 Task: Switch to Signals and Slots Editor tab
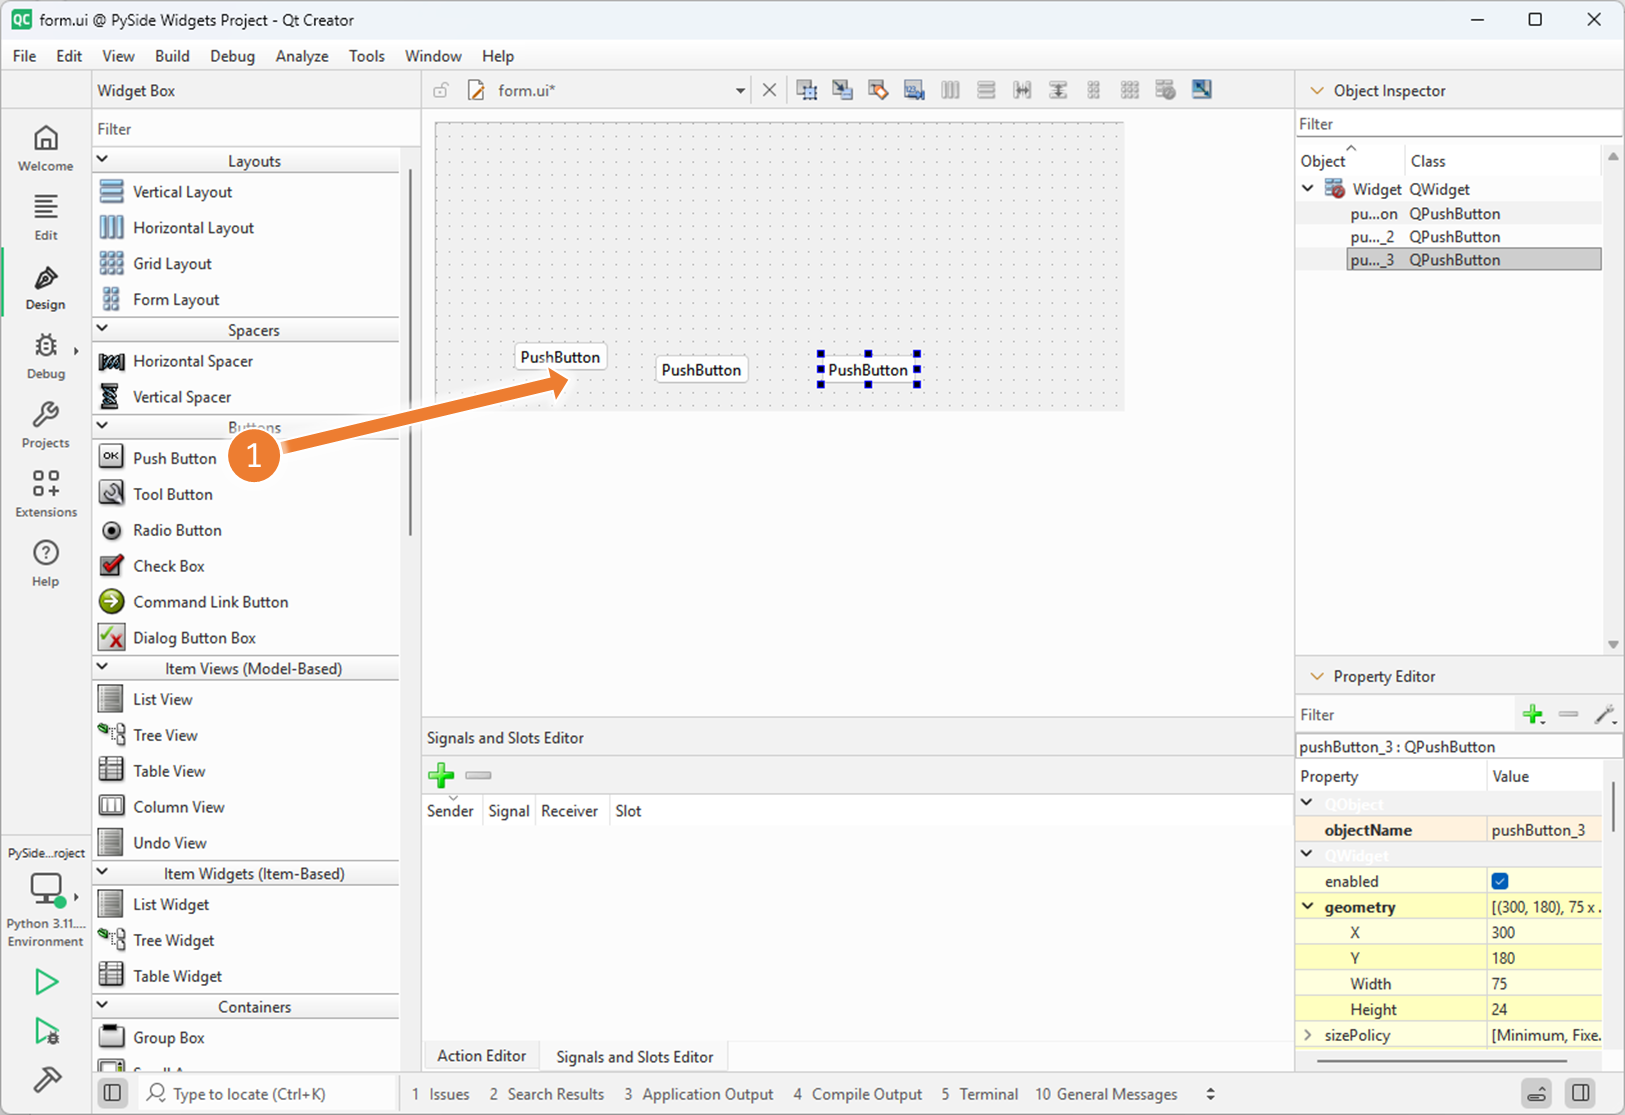click(x=634, y=1056)
